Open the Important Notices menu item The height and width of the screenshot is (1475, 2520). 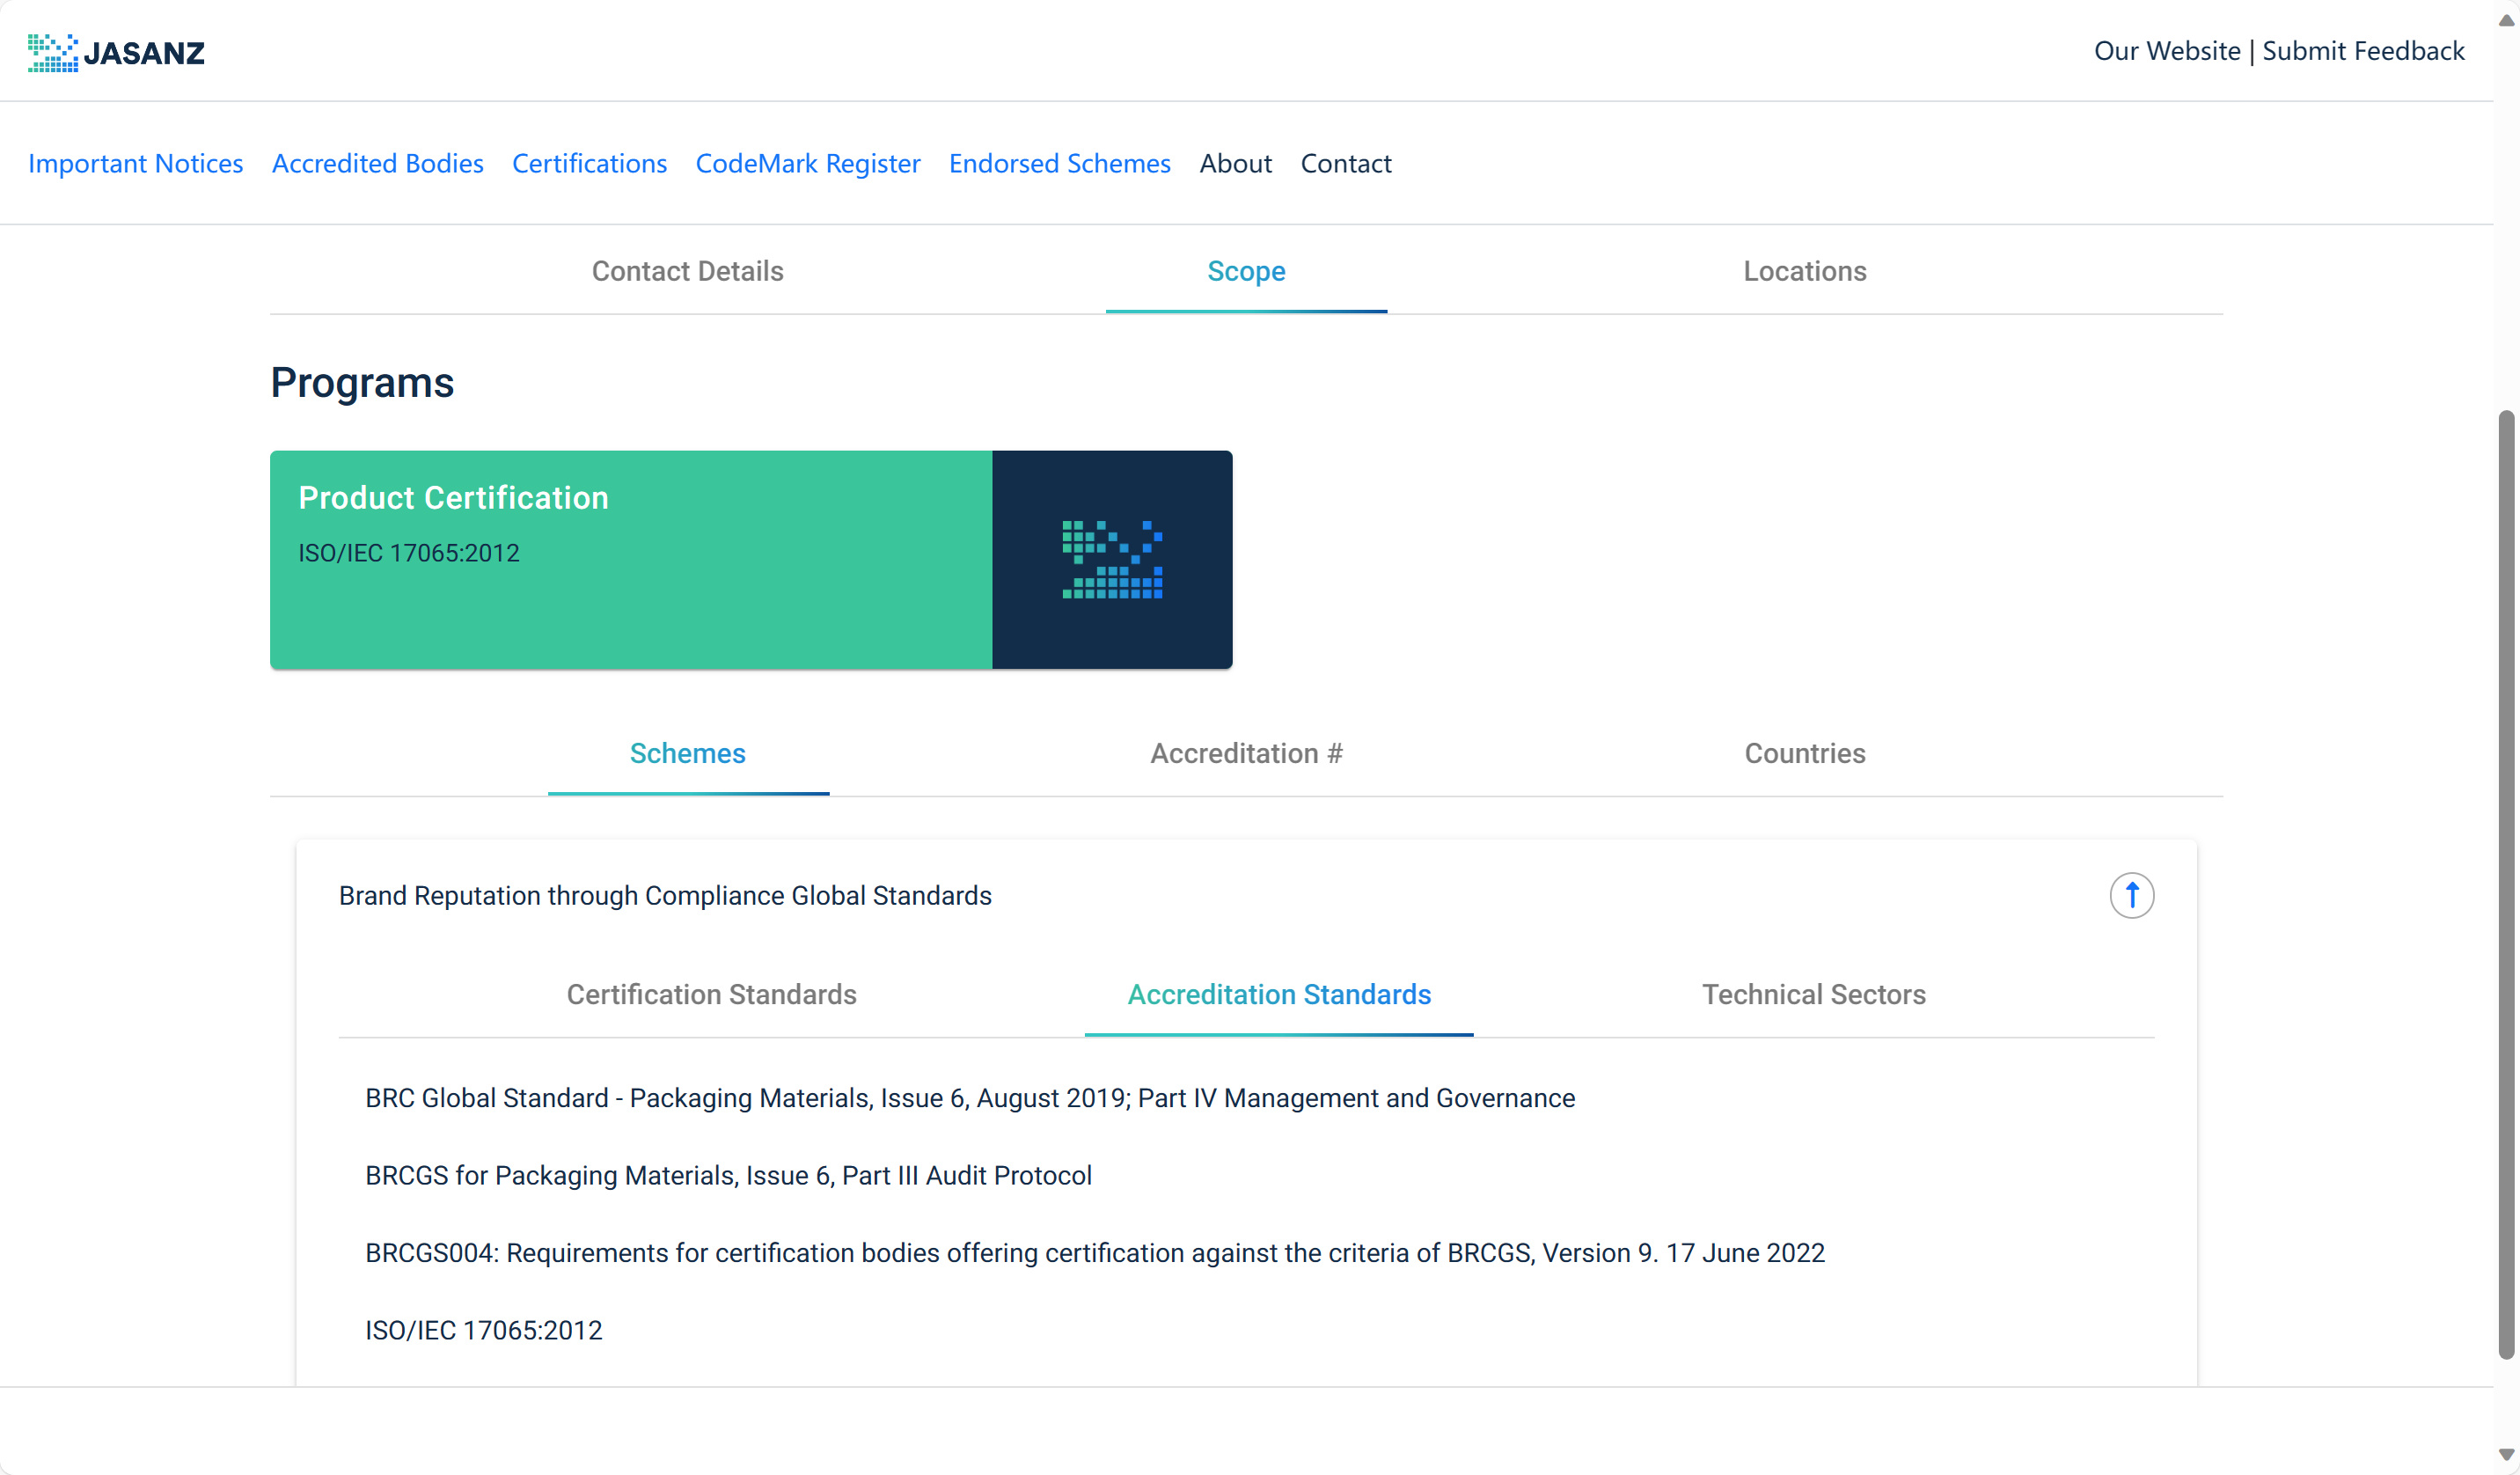pyautogui.click(x=136, y=162)
